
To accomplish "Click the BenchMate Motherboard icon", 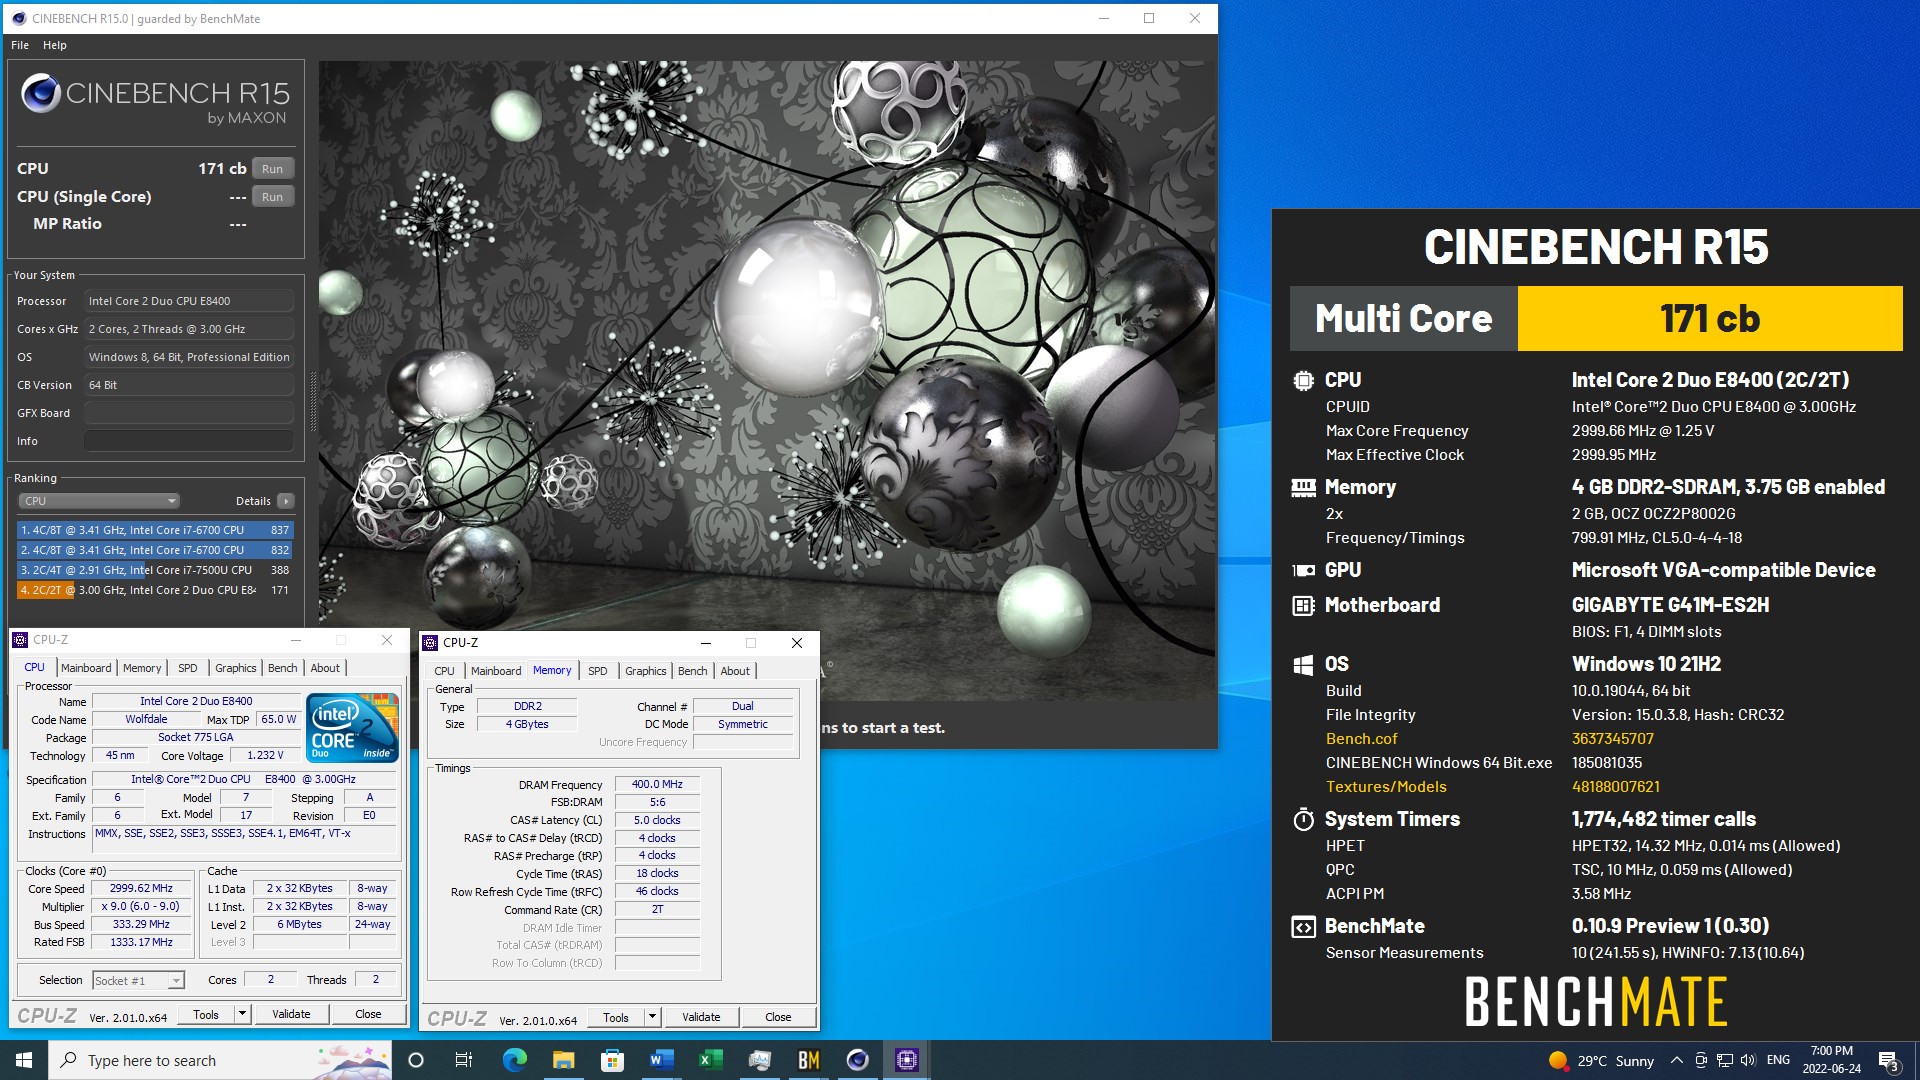I will (1303, 605).
